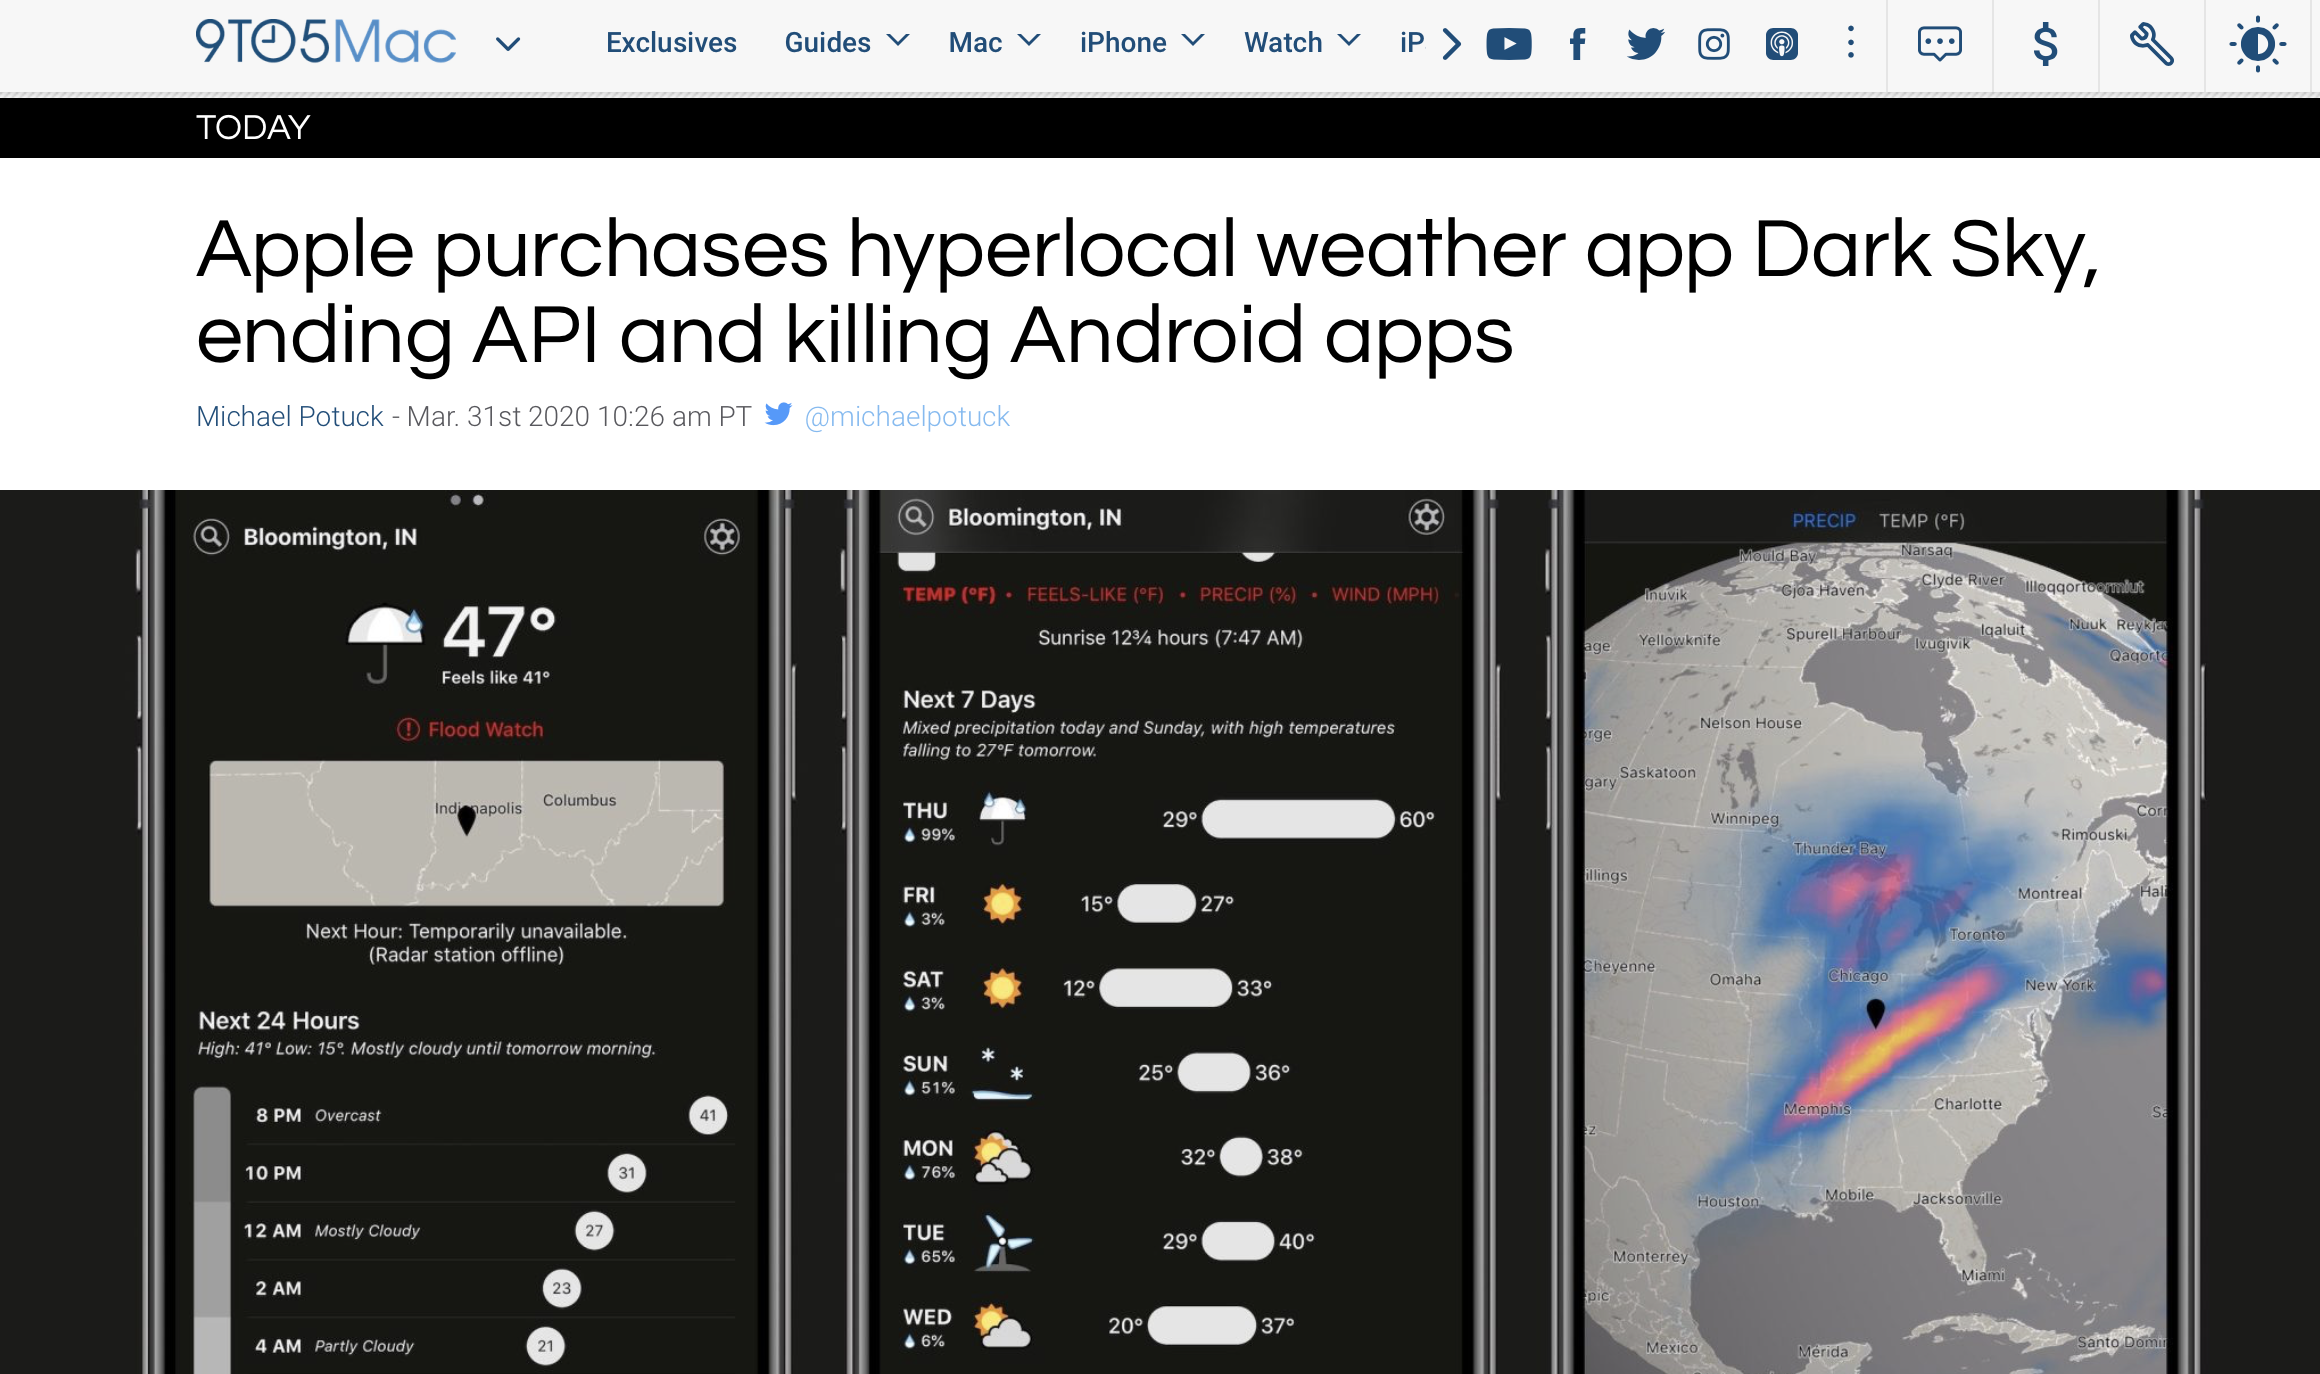2320x1374 pixels.
Task: Expand the site switcher chevron beside logo
Action: (508, 44)
